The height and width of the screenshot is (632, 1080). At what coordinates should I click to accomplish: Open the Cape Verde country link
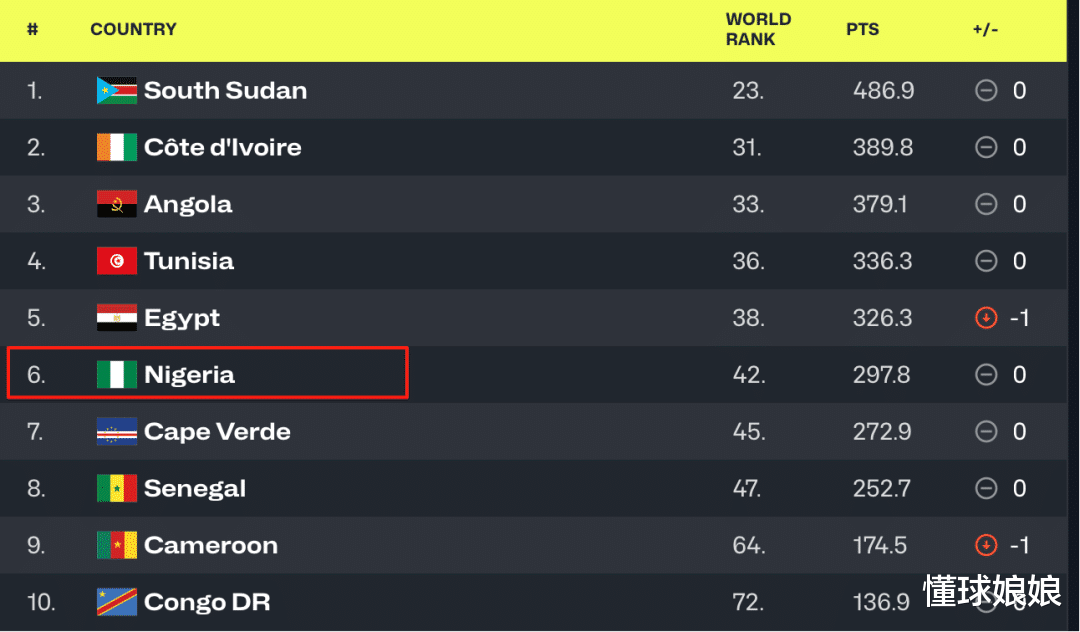(217, 432)
